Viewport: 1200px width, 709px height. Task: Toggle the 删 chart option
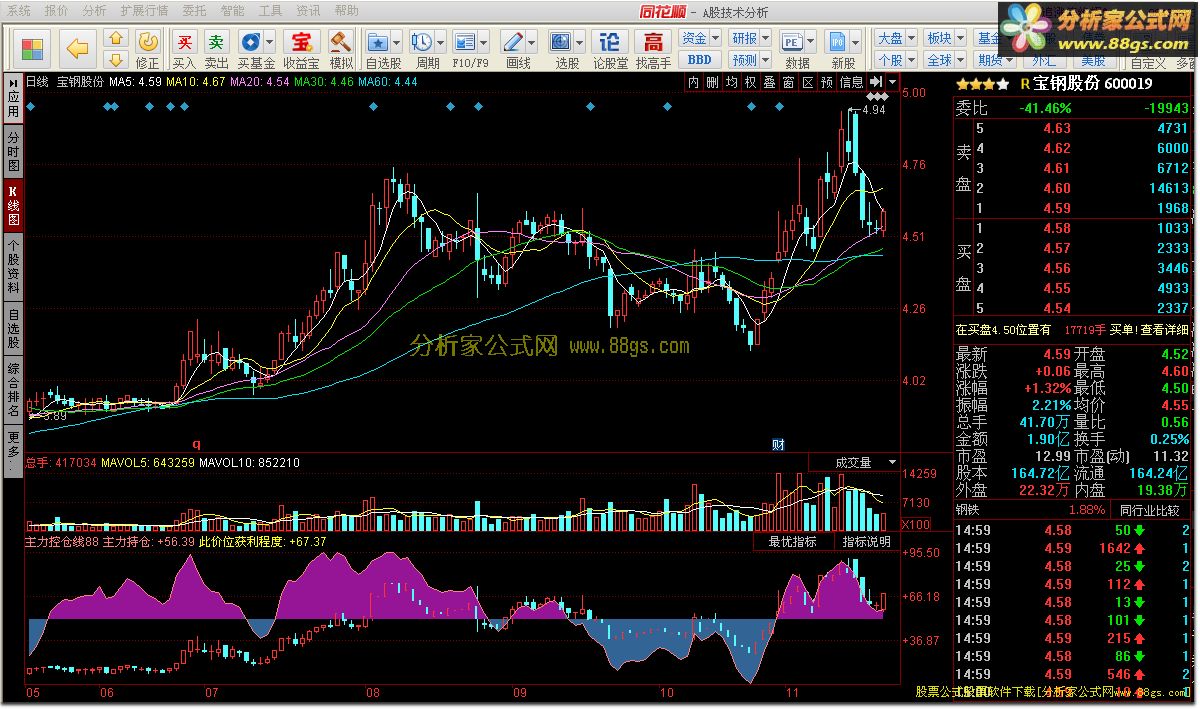tap(712, 82)
